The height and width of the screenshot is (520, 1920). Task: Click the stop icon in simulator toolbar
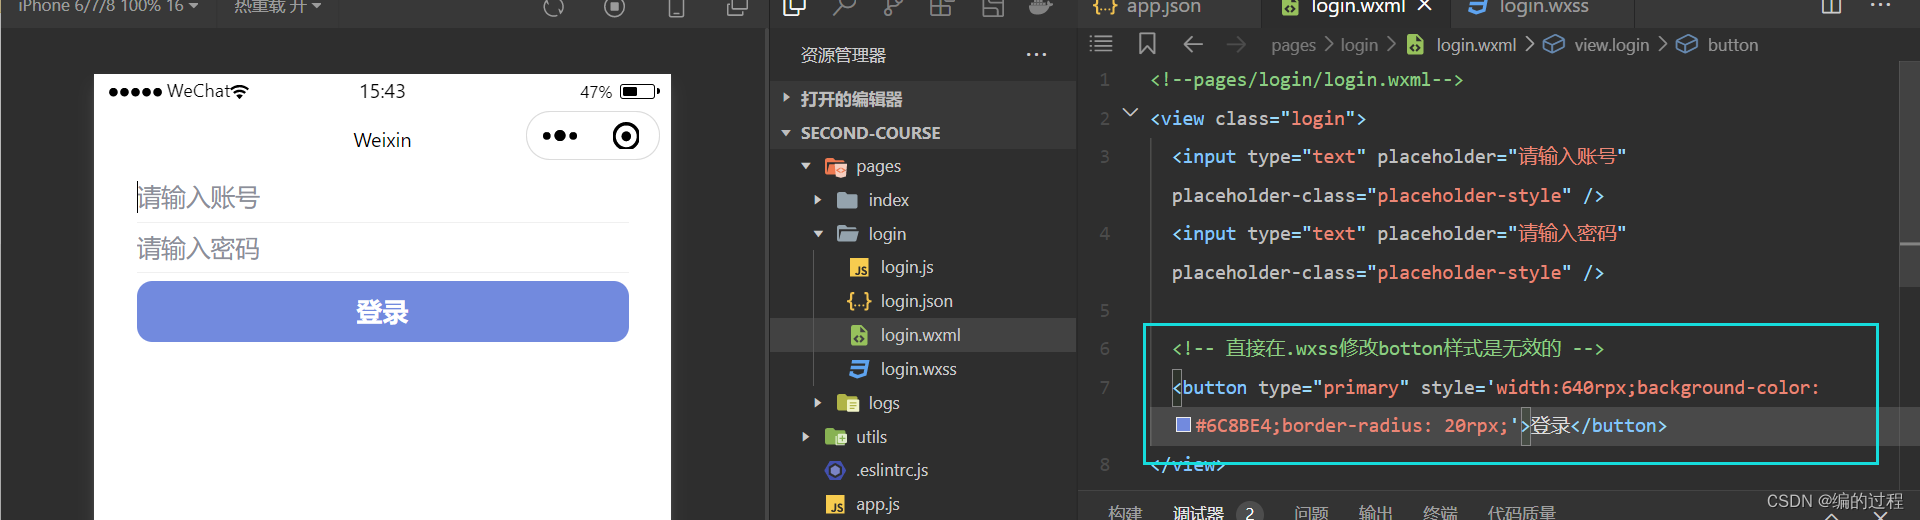point(615,8)
